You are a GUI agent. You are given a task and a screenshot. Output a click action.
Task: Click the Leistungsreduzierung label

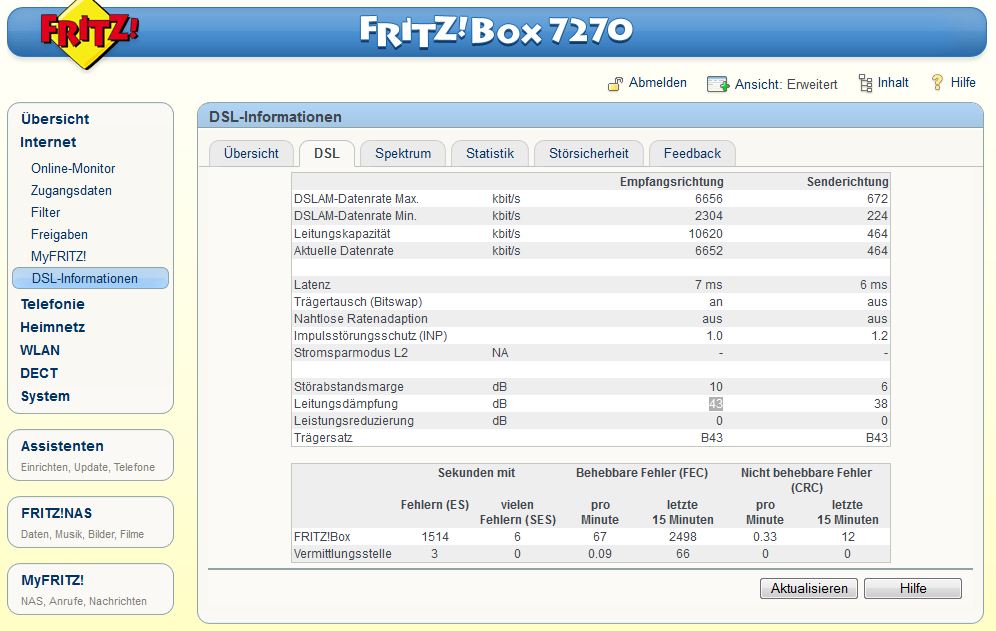pos(353,421)
